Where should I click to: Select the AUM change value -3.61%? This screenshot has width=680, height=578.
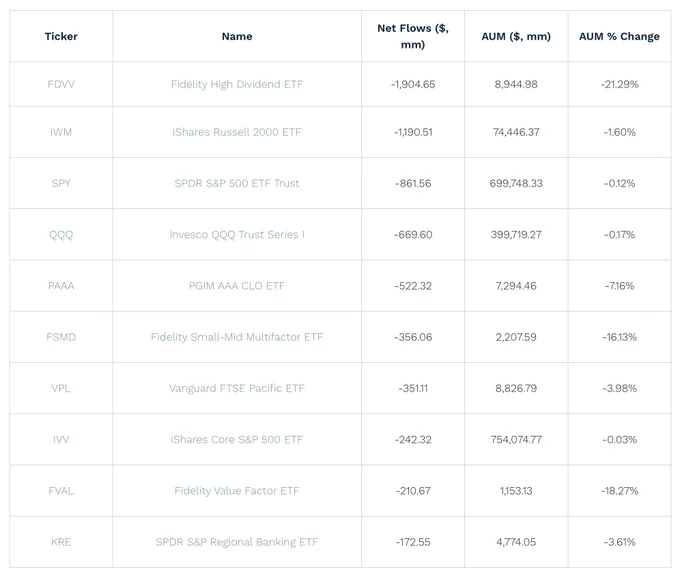click(619, 542)
